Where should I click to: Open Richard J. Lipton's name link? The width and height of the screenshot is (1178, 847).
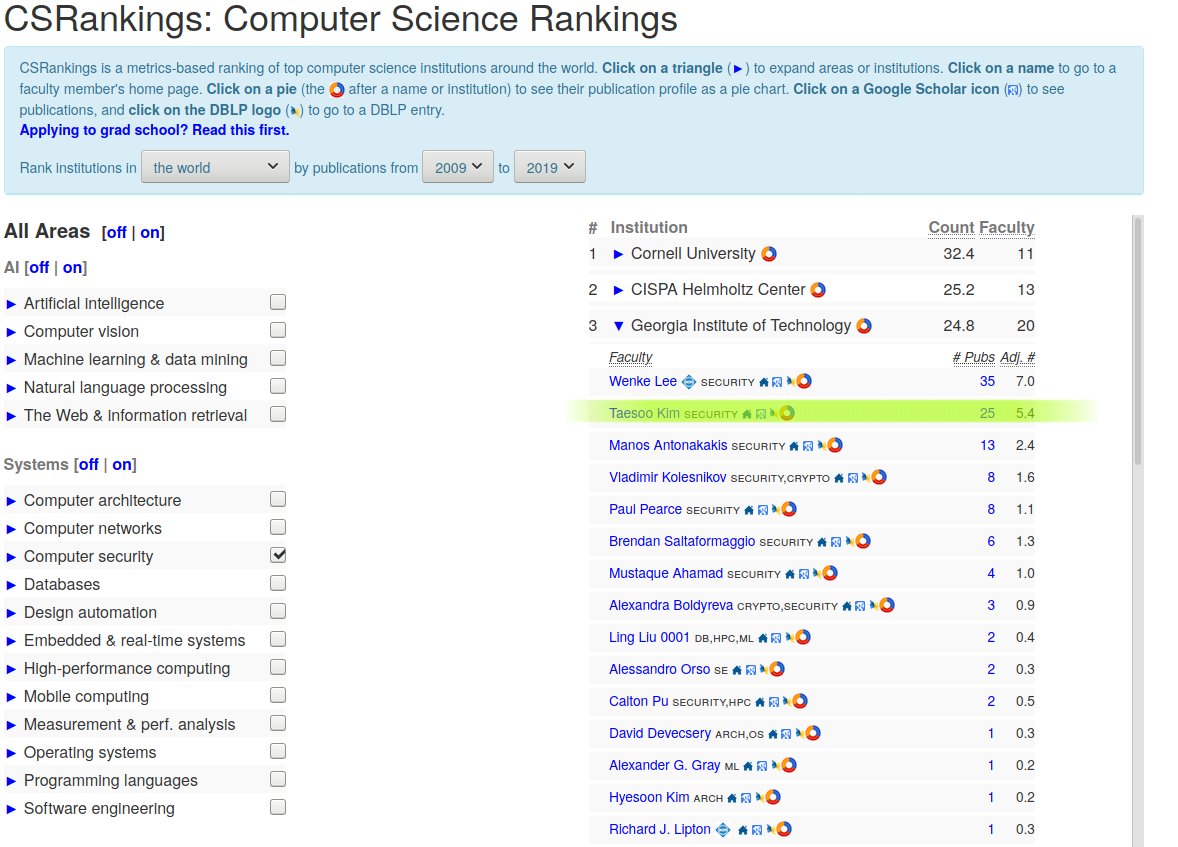coord(660,829)
